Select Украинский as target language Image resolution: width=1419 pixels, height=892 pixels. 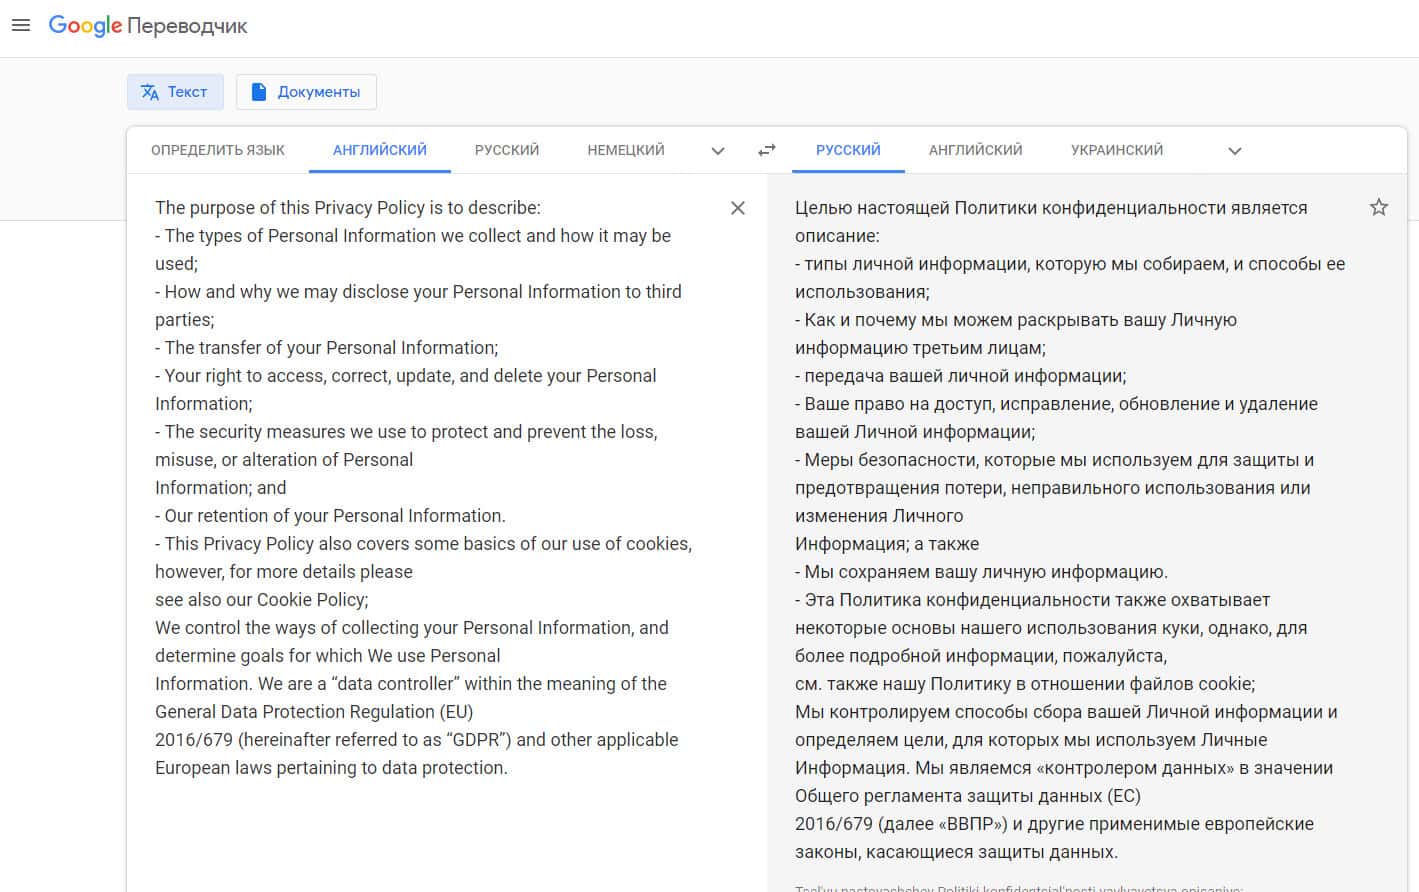1116,150
